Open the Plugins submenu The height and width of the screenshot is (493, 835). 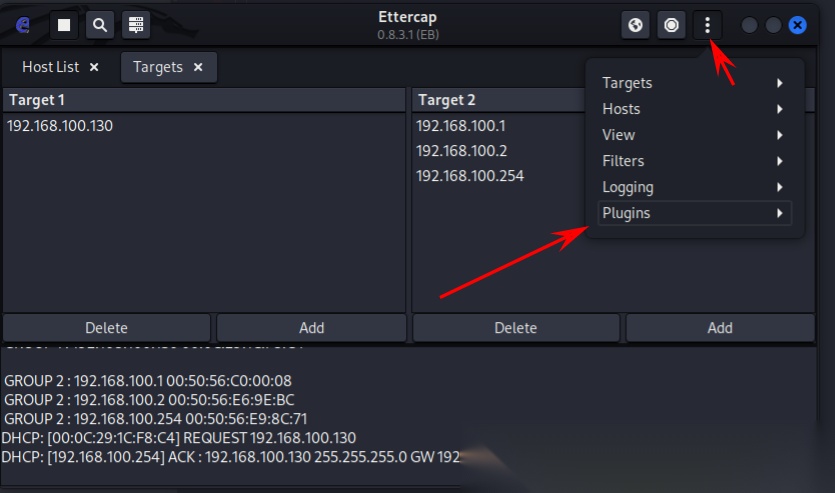tap(694, 213)
